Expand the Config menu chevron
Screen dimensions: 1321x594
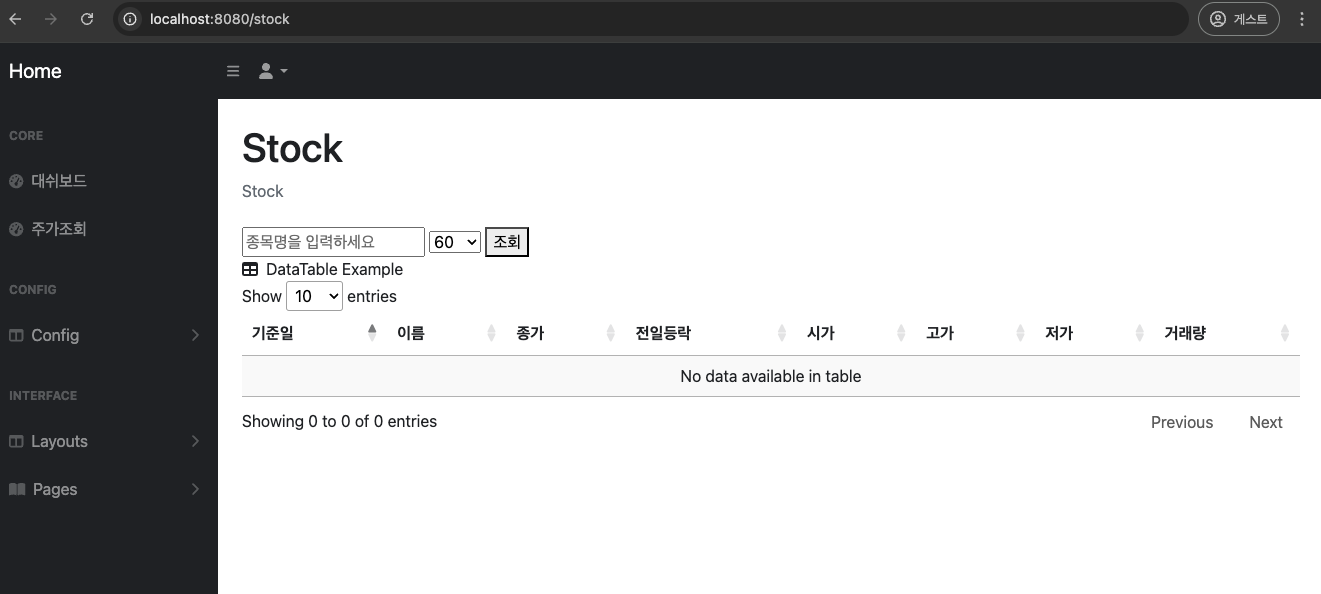click(195, 335)
